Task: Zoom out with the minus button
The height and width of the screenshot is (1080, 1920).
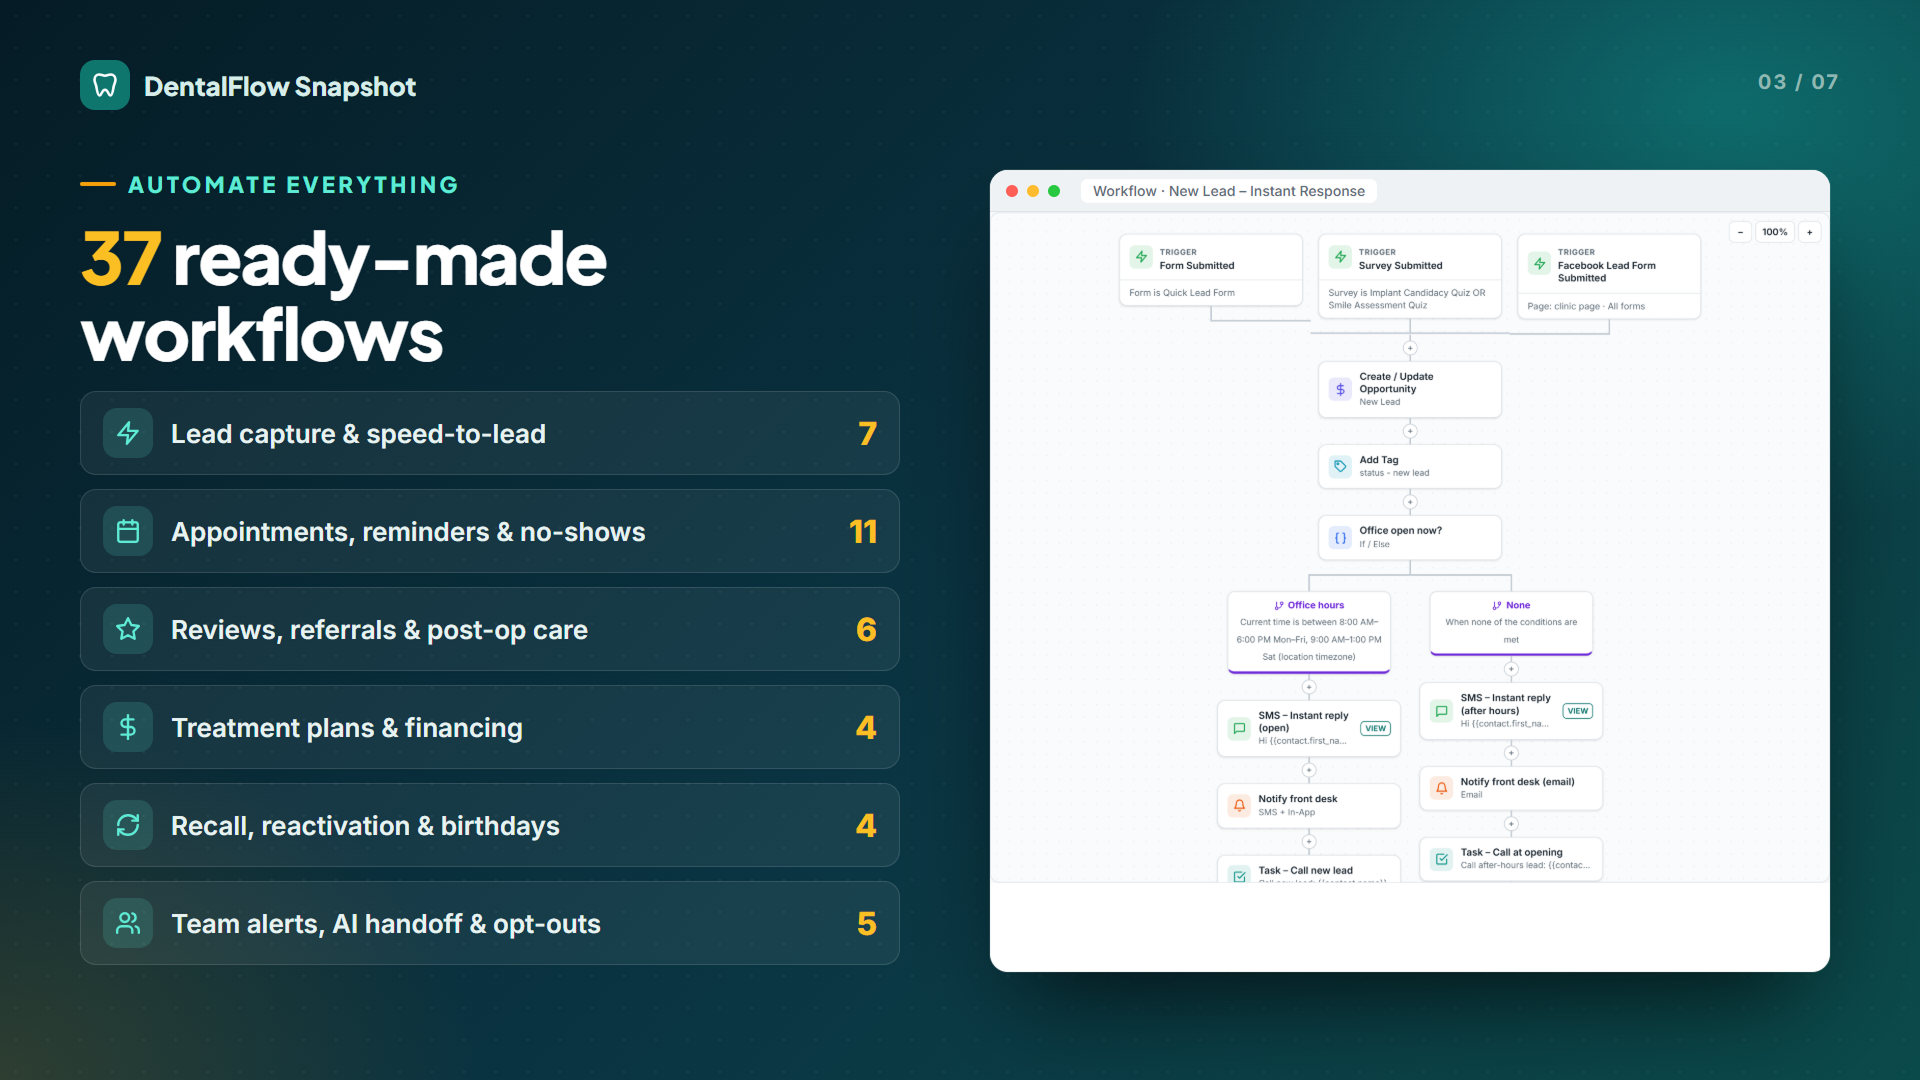Action: (x=1740, y=232)
